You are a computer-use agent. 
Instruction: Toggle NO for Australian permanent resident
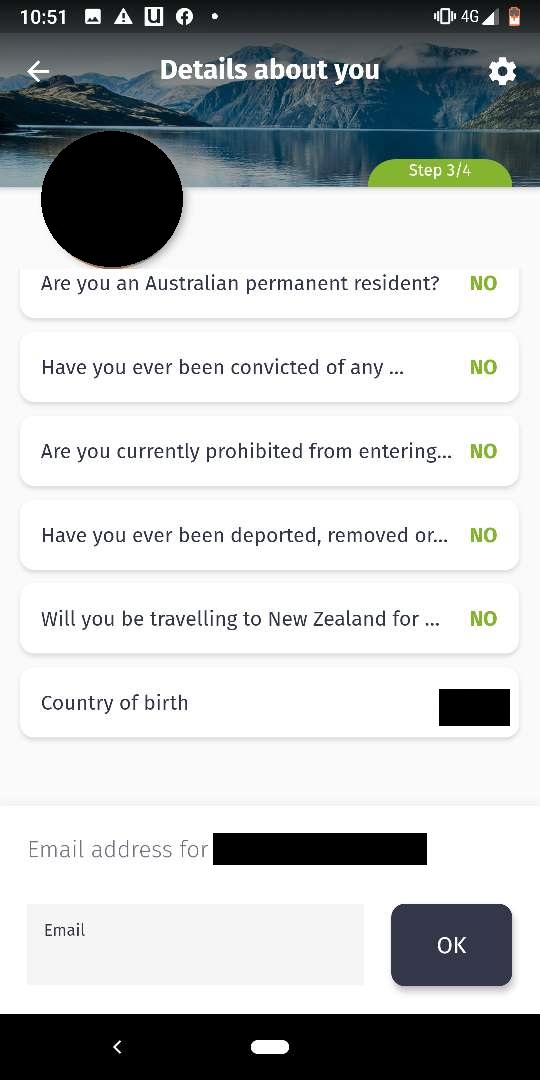point(483,283)
